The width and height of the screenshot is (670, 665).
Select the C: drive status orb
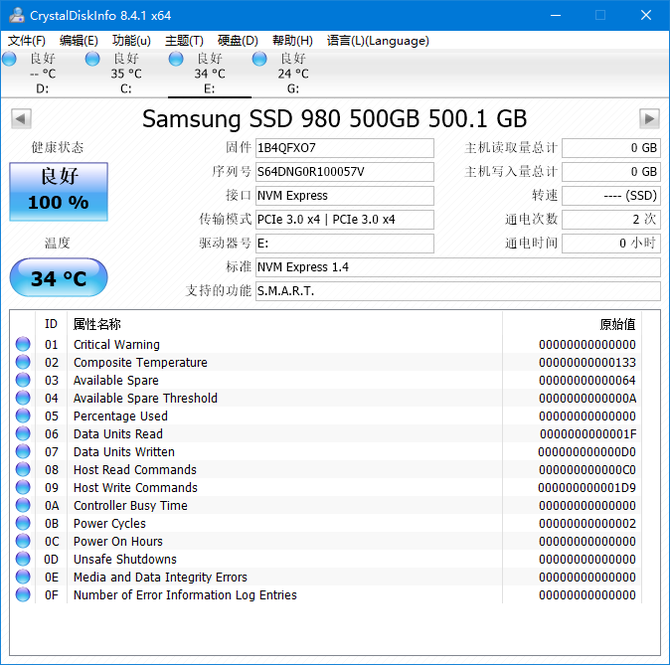click(93, 59)
